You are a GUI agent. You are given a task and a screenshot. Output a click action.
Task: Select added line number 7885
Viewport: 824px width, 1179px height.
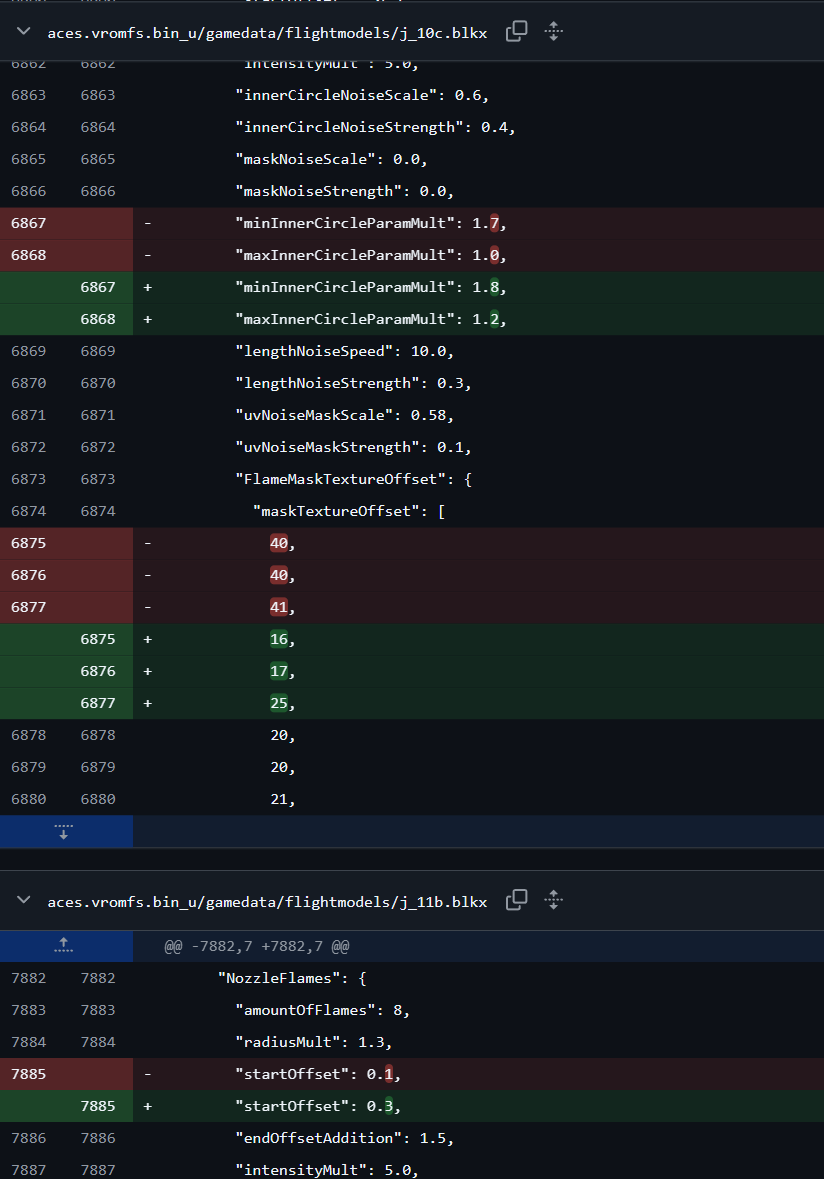(x=98, y=1106)
